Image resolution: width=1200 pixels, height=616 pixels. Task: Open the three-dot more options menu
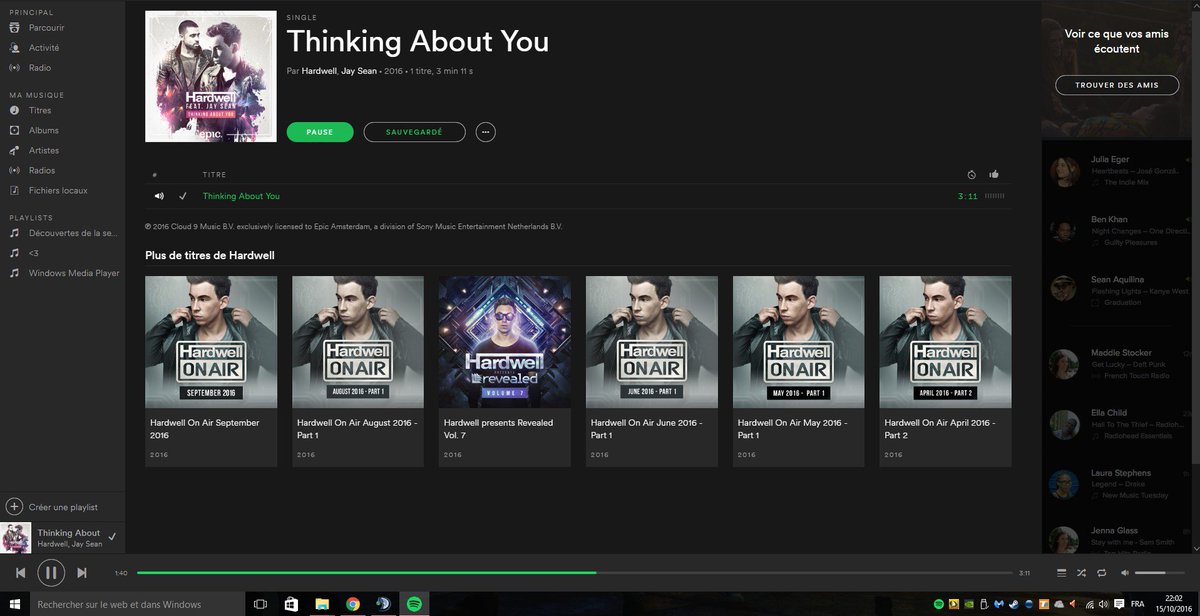click(485, 132)
